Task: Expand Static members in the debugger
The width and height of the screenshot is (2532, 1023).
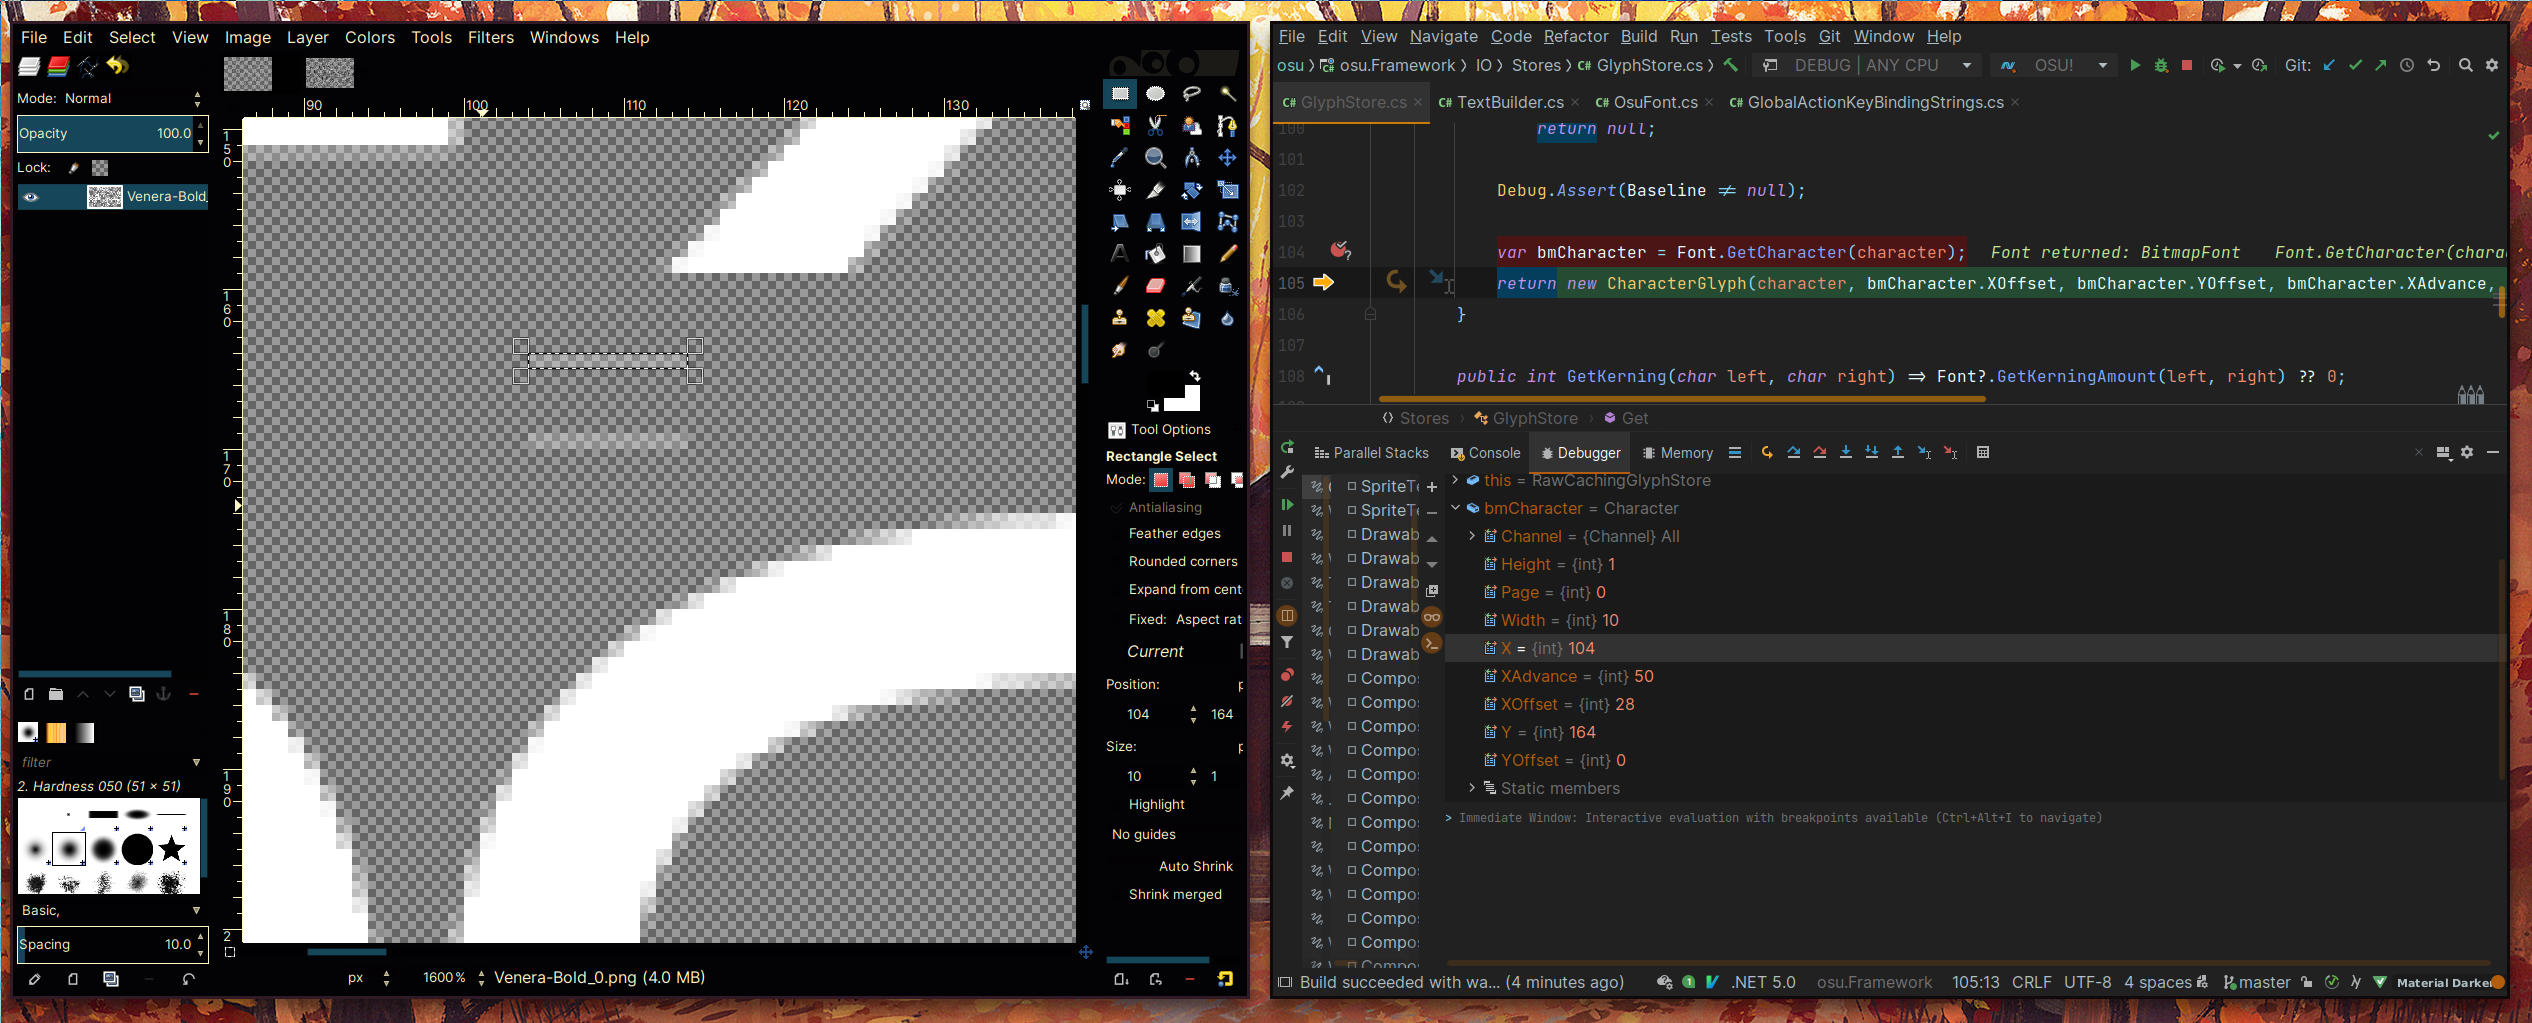Action: coord(1472,788)
